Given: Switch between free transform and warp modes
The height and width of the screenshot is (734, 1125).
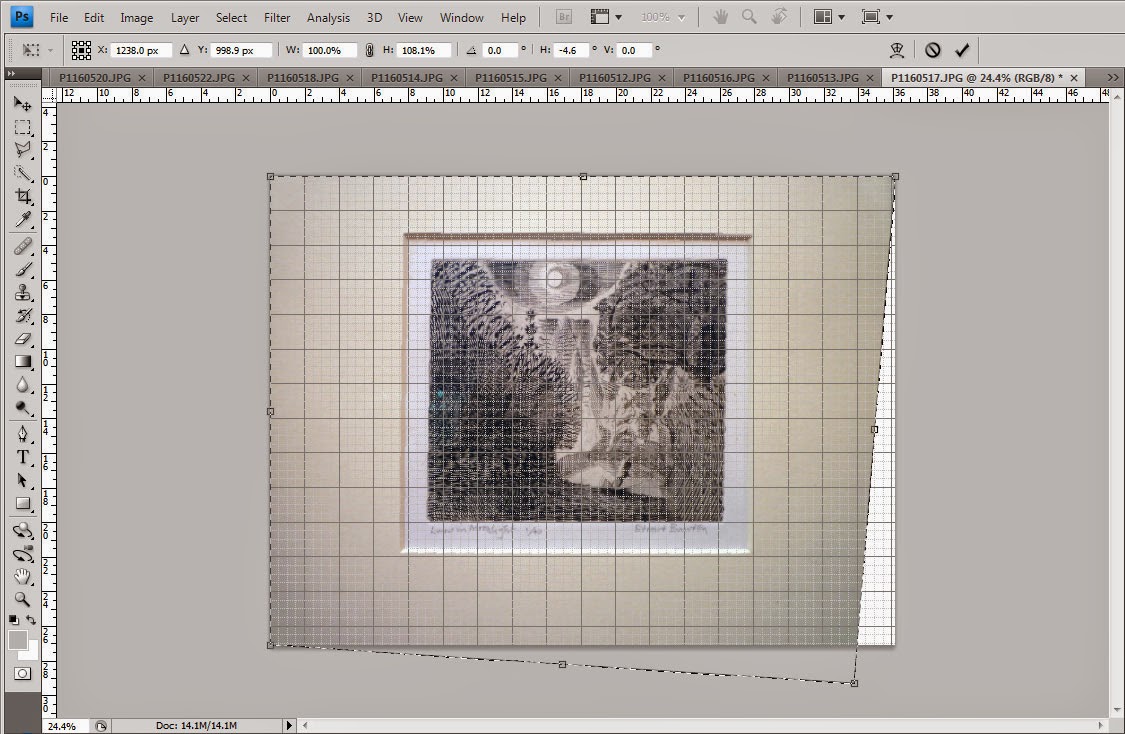Looking at the screenshot, I should coord(897,50).
